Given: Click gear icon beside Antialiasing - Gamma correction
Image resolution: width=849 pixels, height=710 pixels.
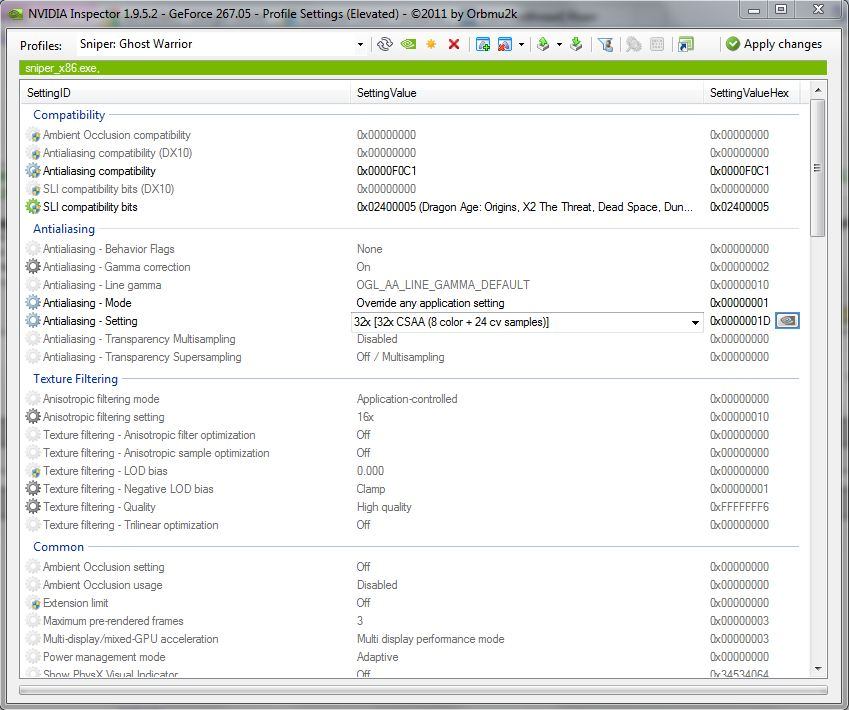Looking at the screenshot, I should (33, 267).
